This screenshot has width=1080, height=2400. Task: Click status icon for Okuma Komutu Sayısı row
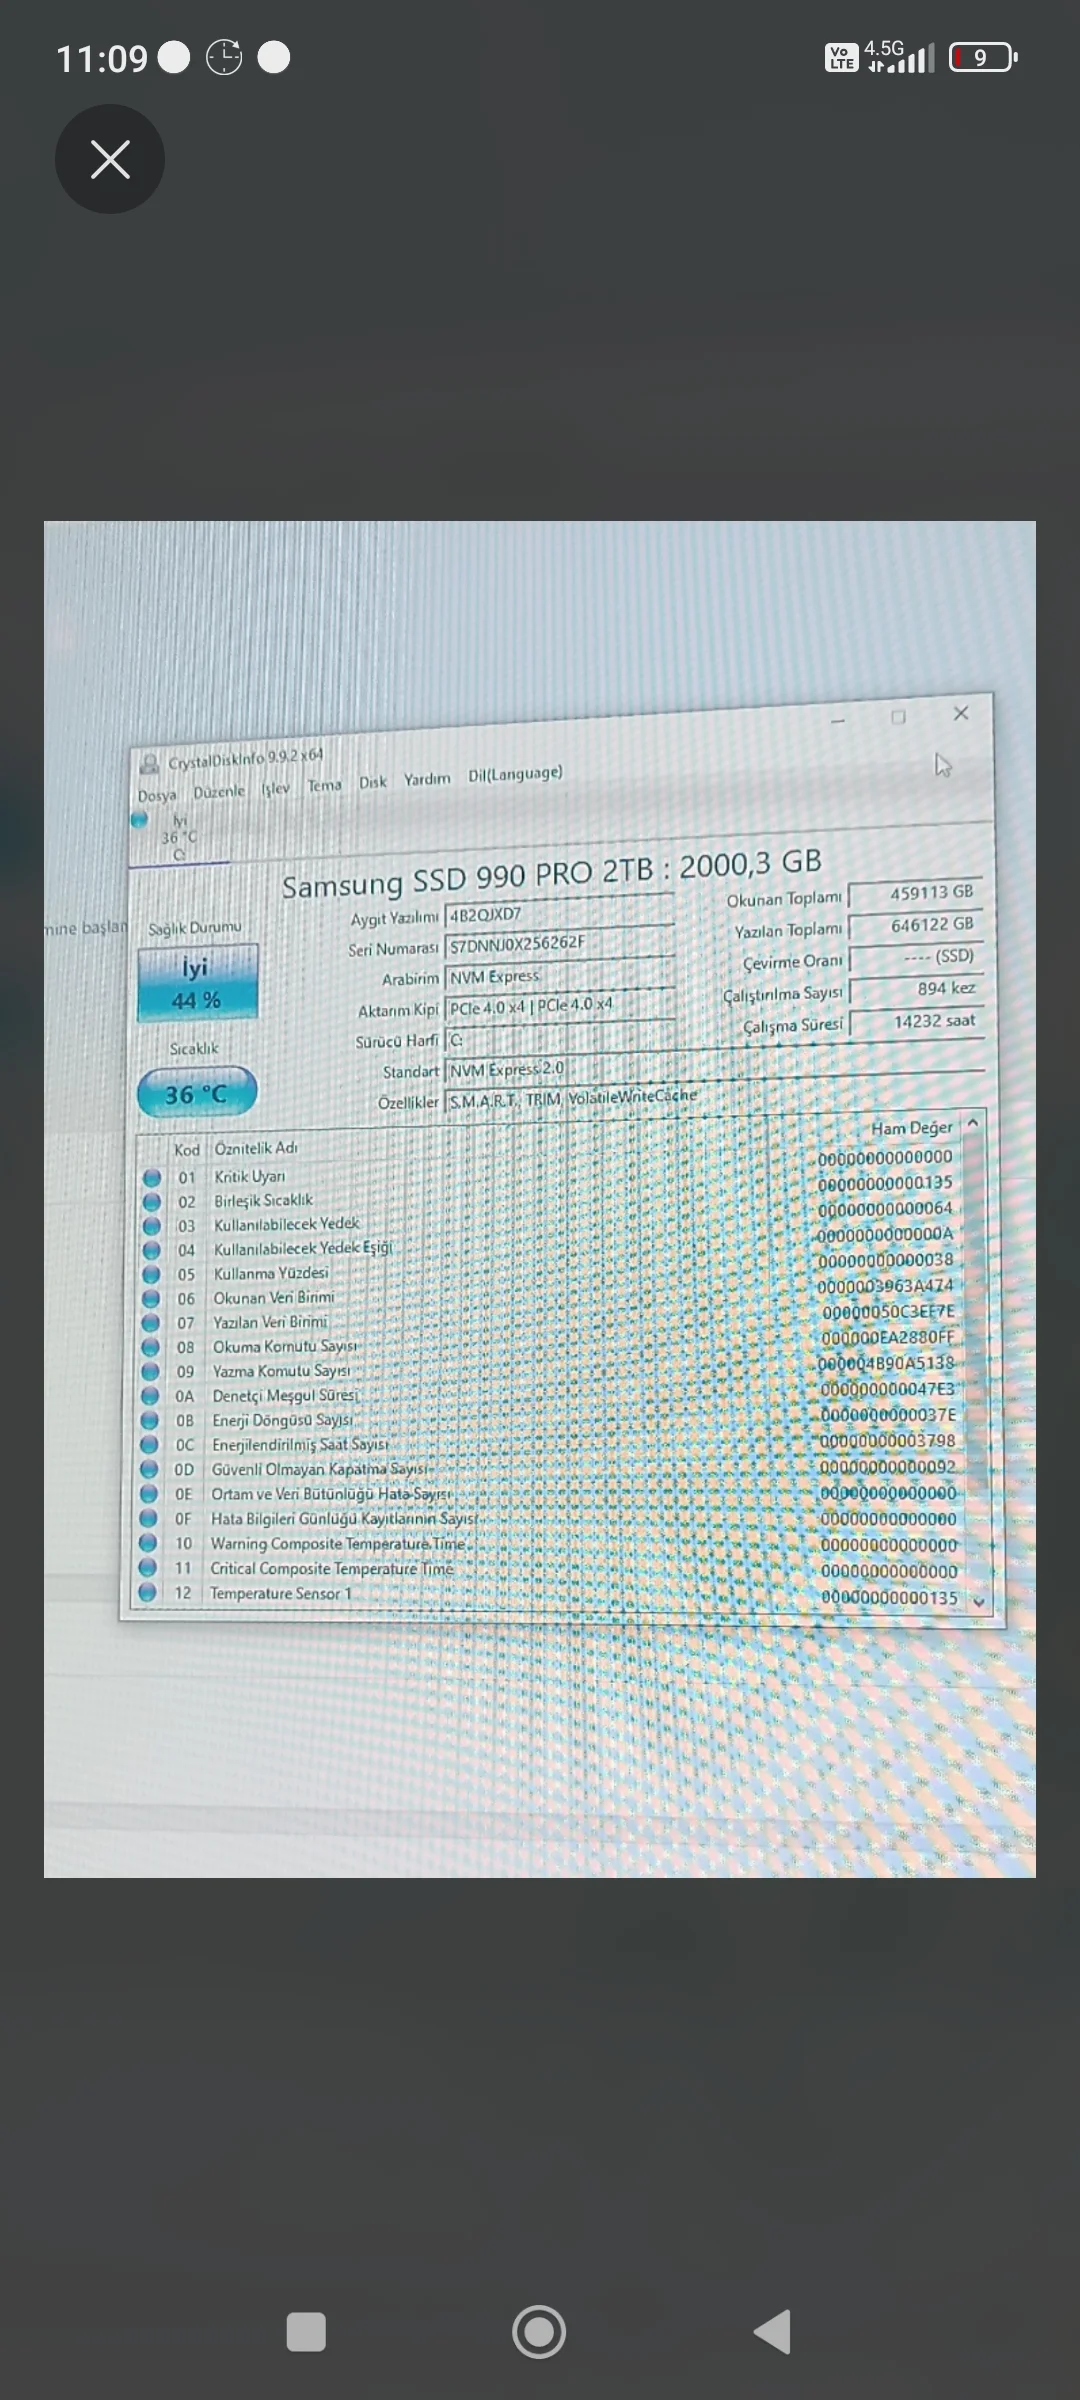click(x=150, y=1347)
